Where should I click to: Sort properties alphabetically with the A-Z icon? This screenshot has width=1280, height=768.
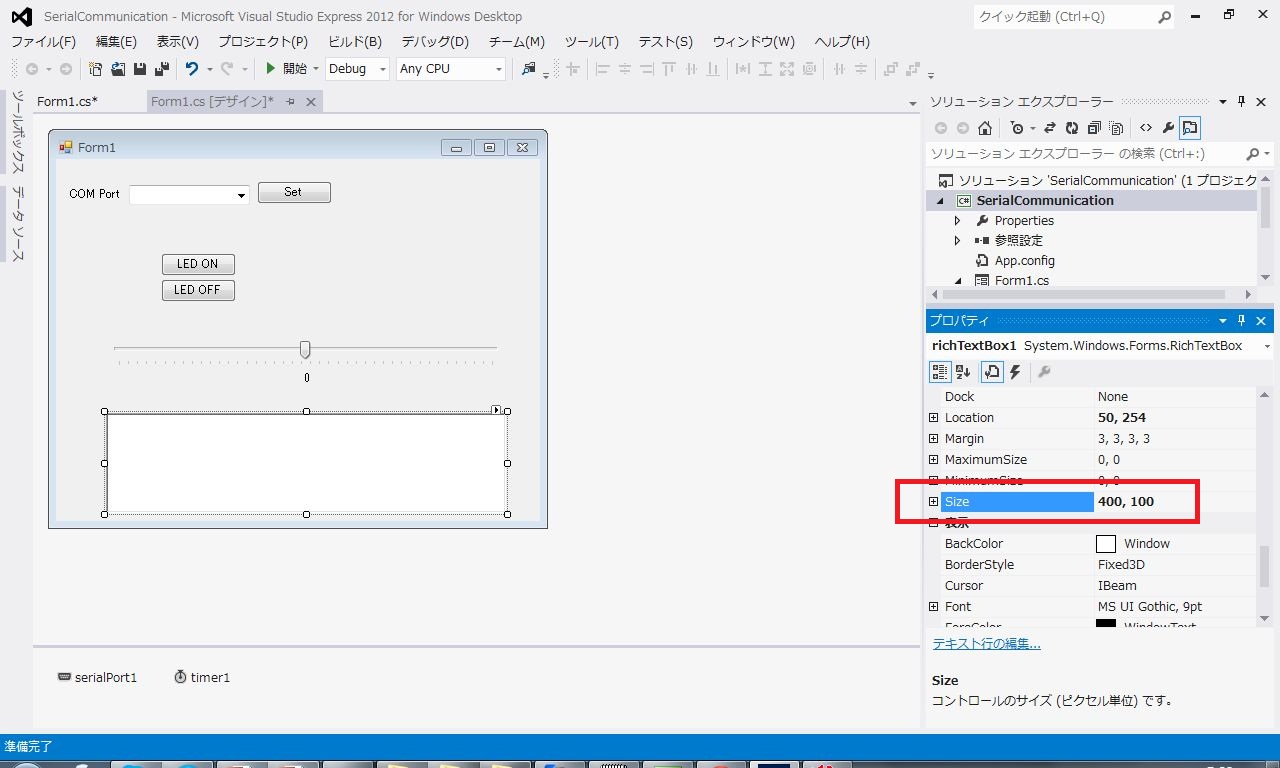pyautogui.click(x=963, y=372)
